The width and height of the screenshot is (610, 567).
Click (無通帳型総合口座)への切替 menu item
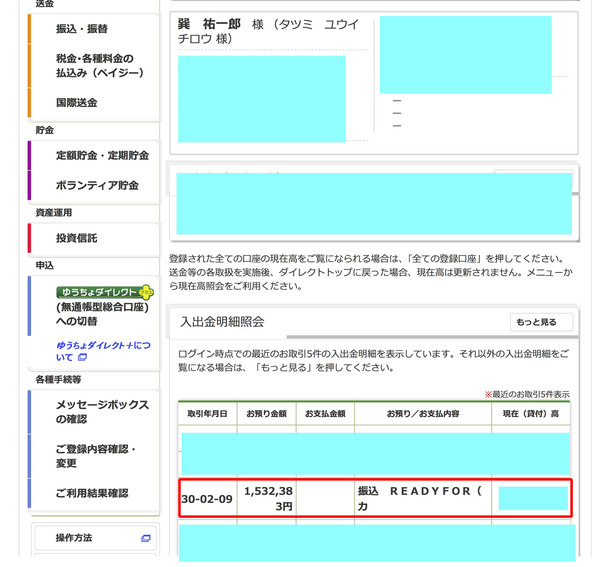[x=102, y=314]
